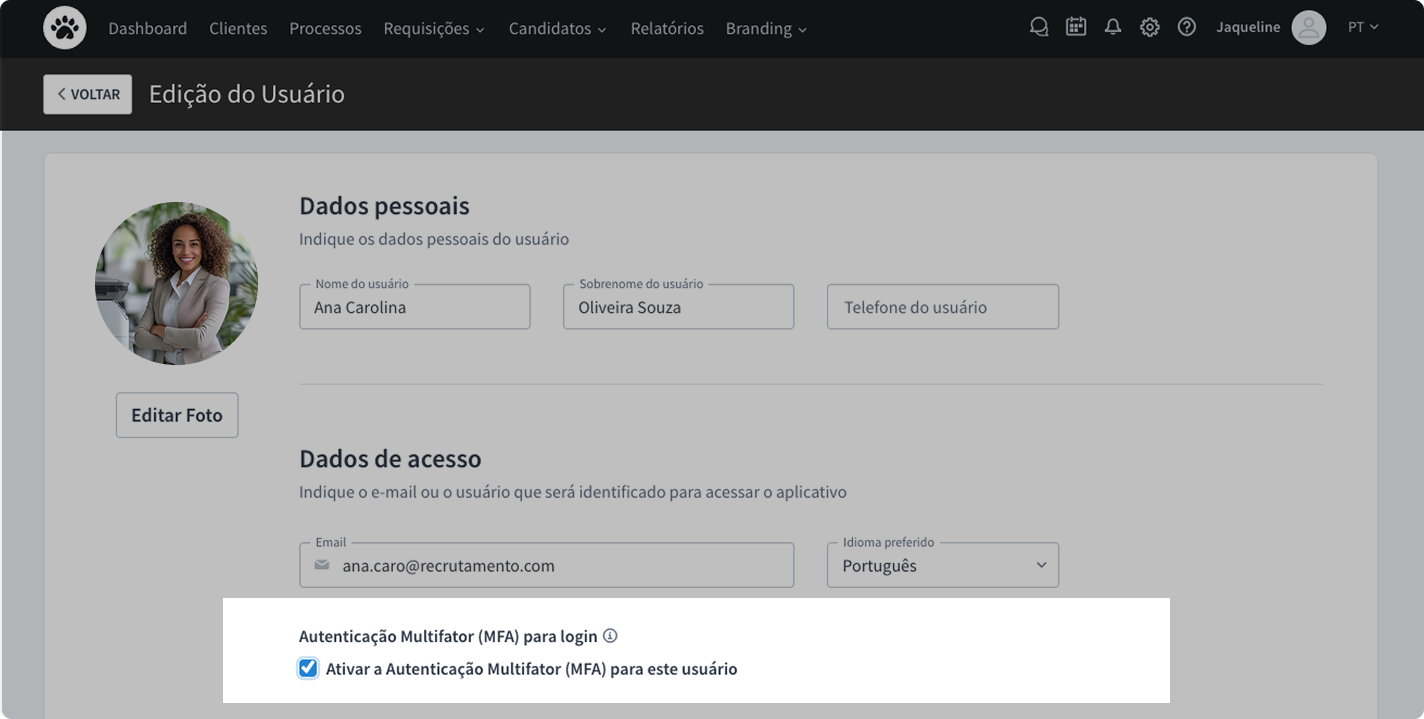Expand the PT language selector
Viewport: 1424px width, 719px height.
pyautogui.click(x=1363, y=27)
